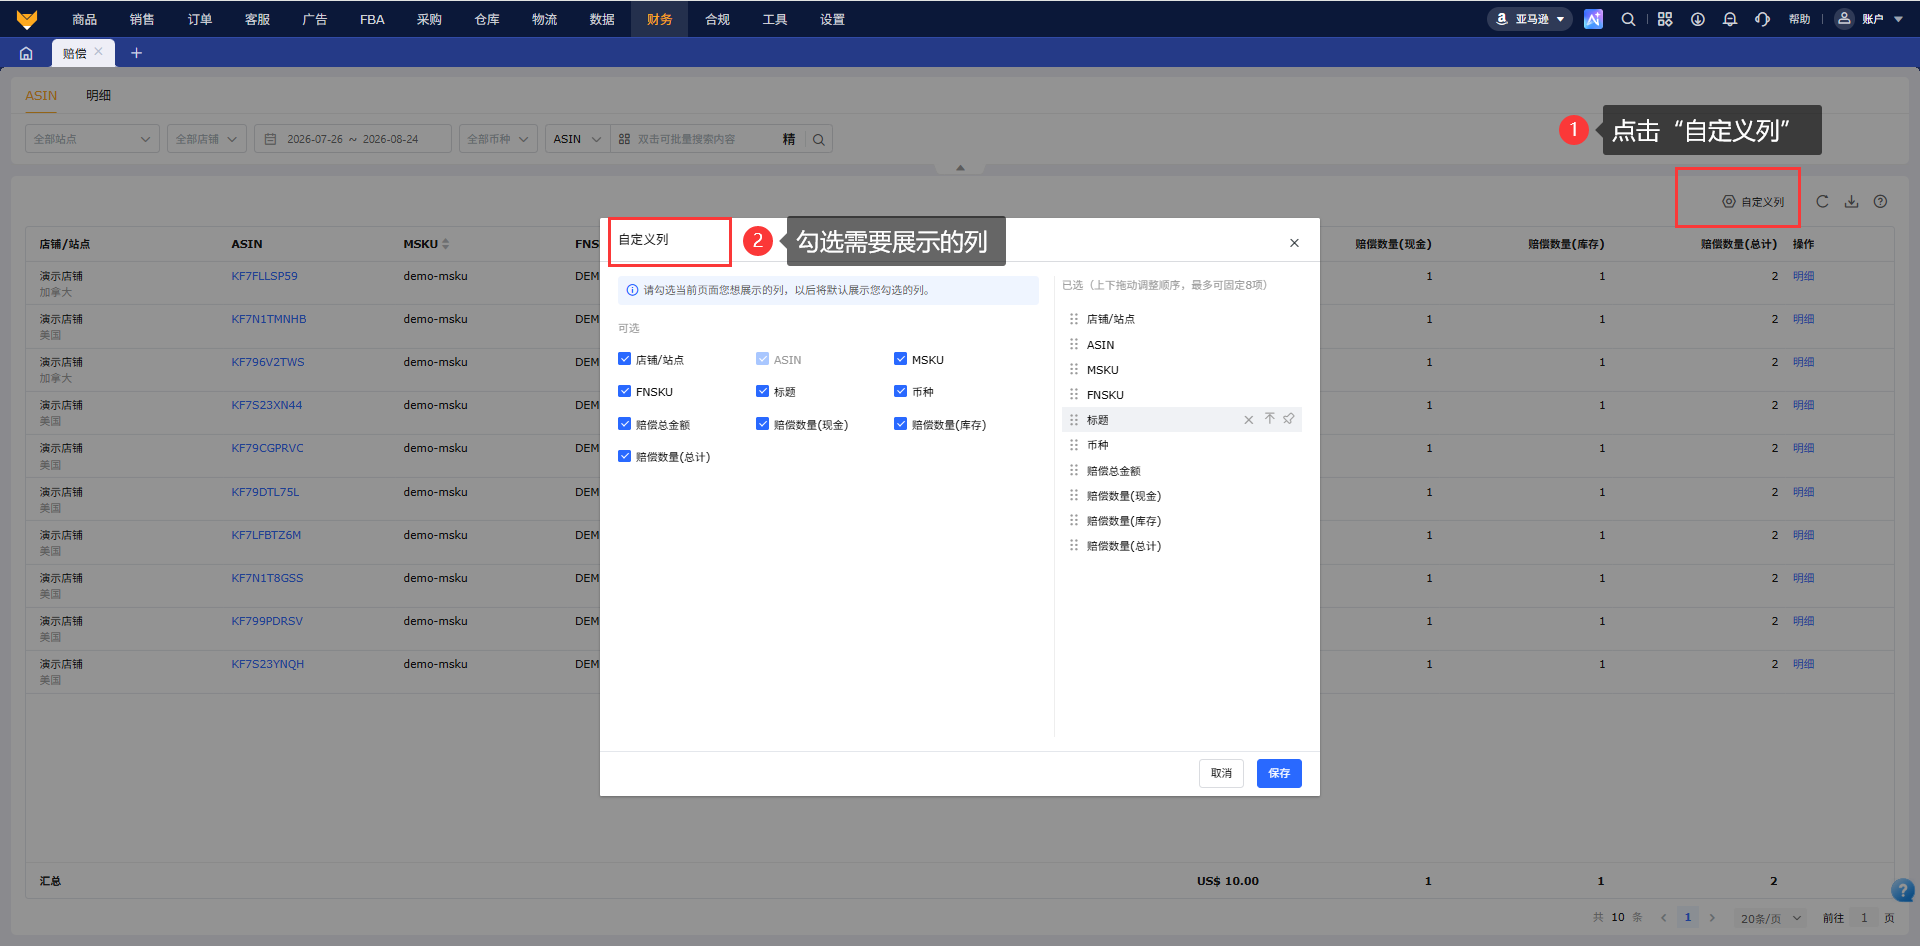Image resolution: width=1920 pixels, height=946 pixels.
Task: Open the apps grid icon in header
Action: click(x=1665, y=19)
